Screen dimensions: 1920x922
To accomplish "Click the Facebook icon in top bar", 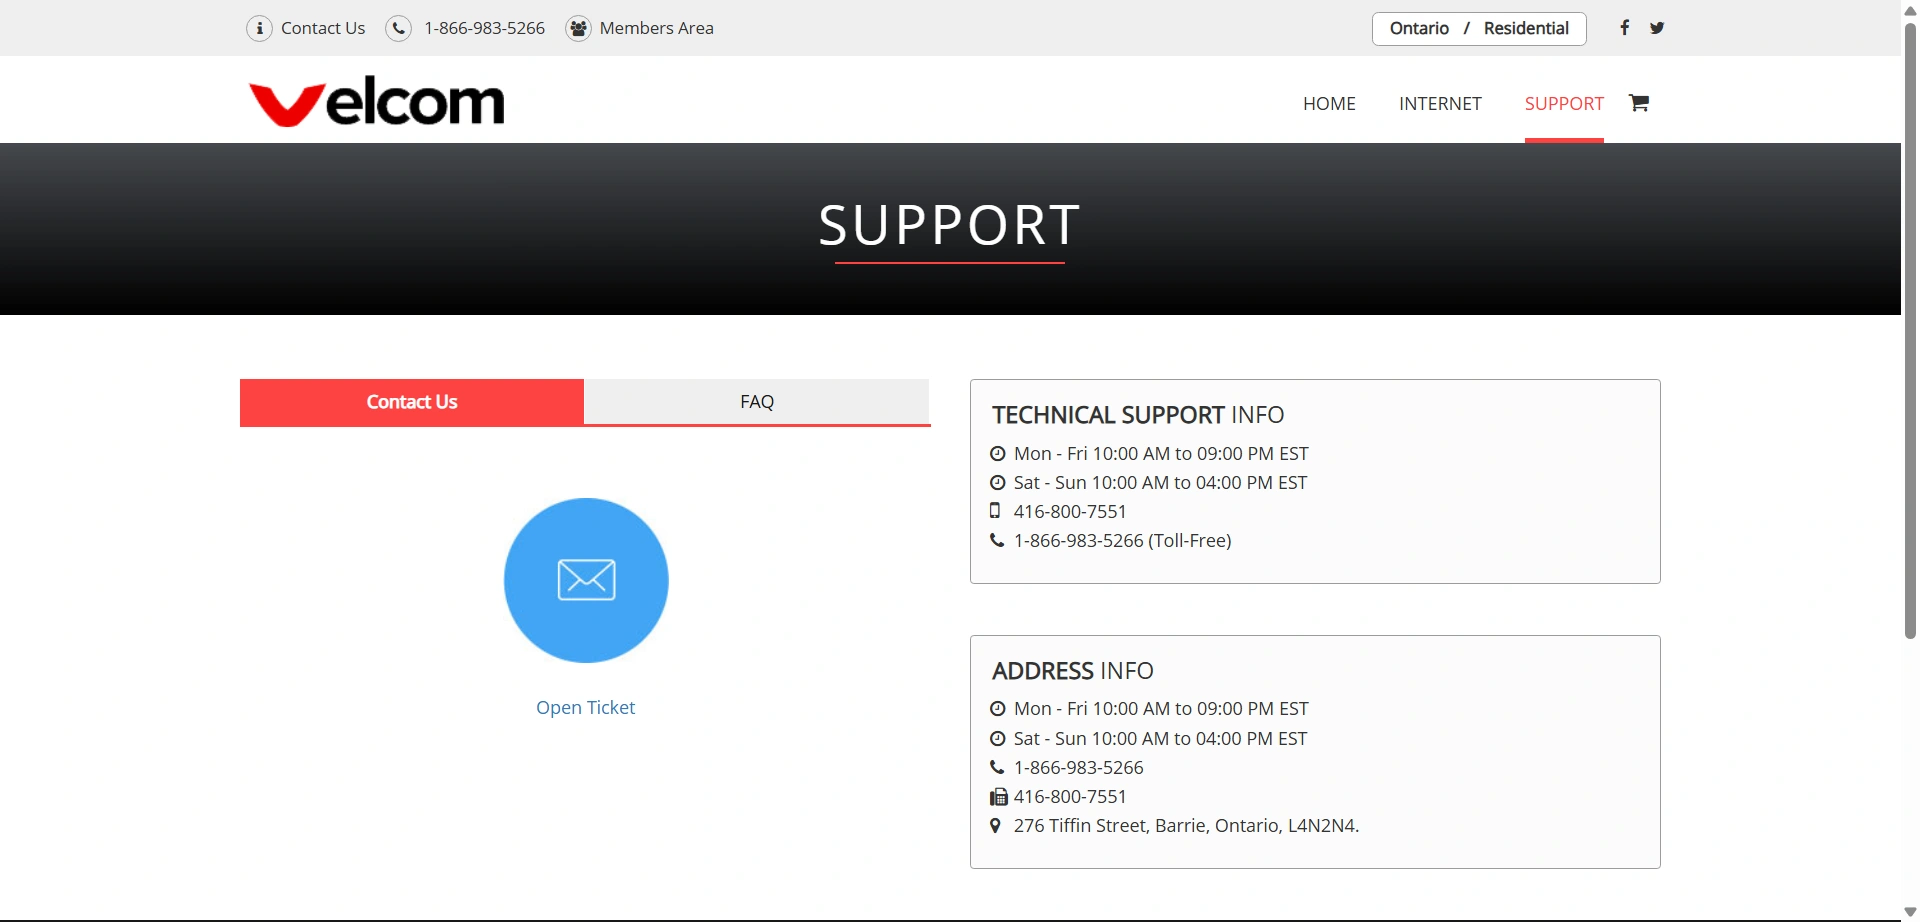I will [1624, 28].
